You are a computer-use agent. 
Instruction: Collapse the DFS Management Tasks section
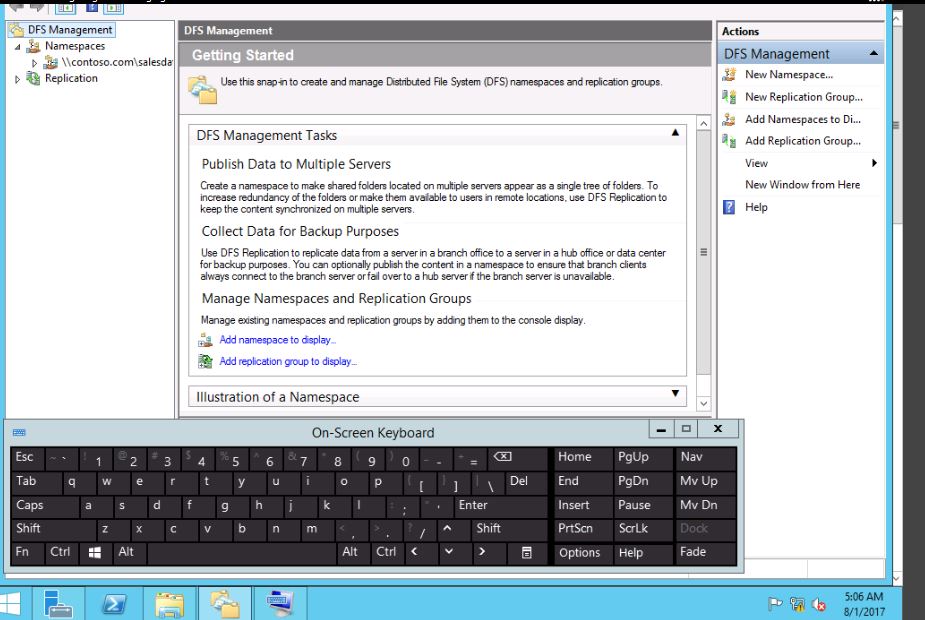point(675,133)
